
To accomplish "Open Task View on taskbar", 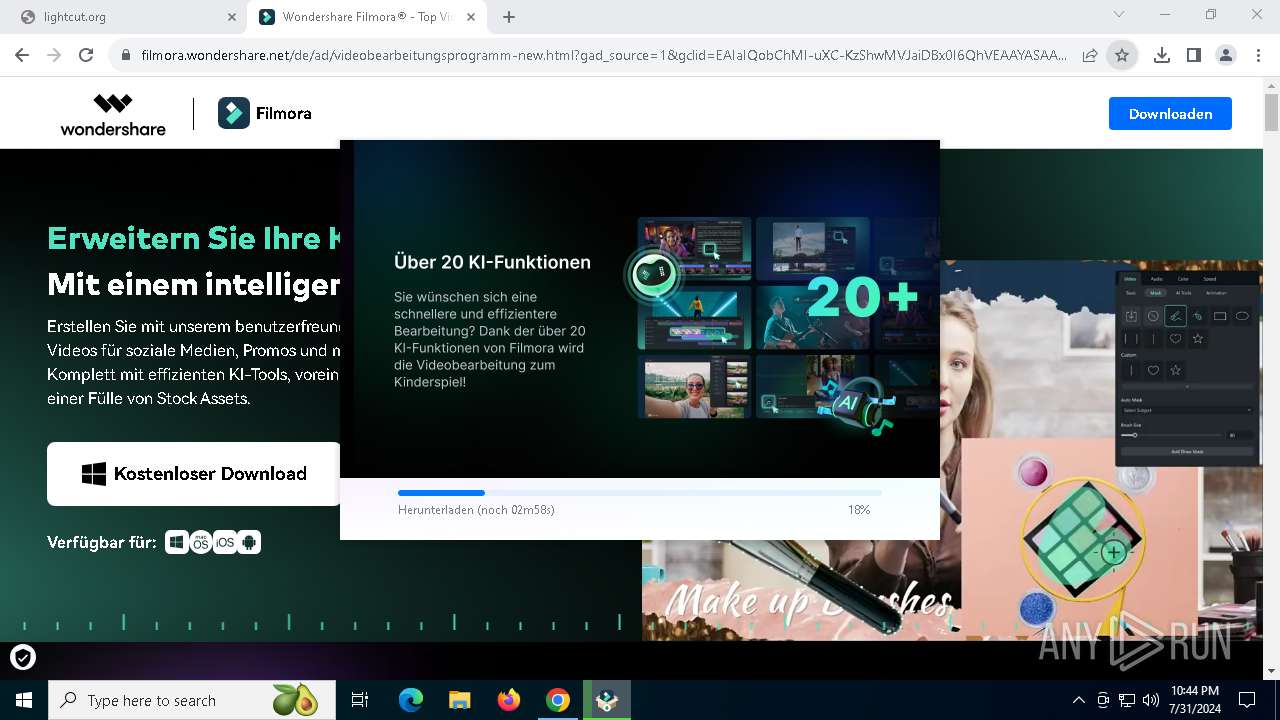I will click(360, 700).
